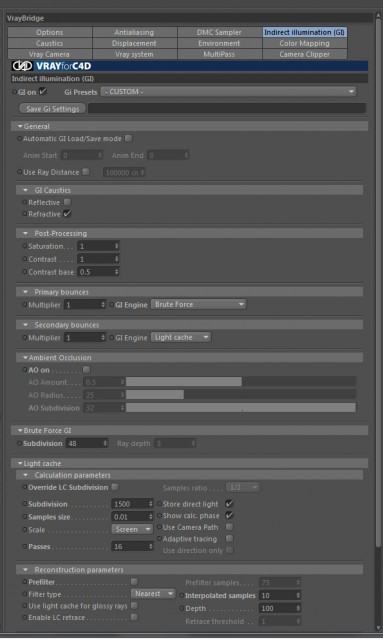Click the Depth value field
The height and width of the screenshot is (640, 383).
point(280,609)
